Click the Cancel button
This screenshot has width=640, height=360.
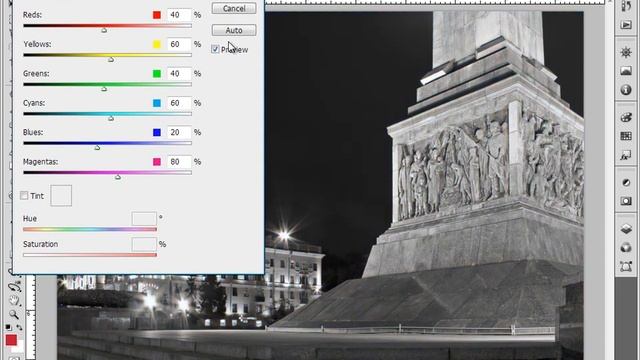(234, 8)
